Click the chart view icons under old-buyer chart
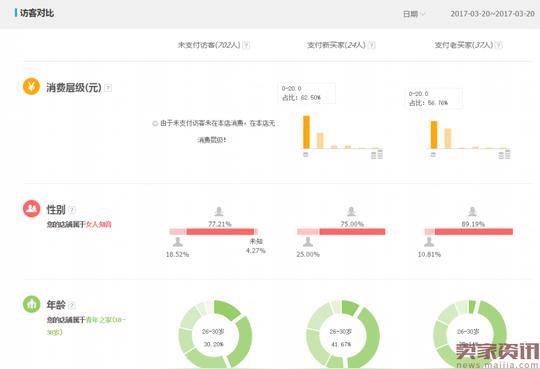The width and height of the screenshot is (540, 369). click(505, 155)
